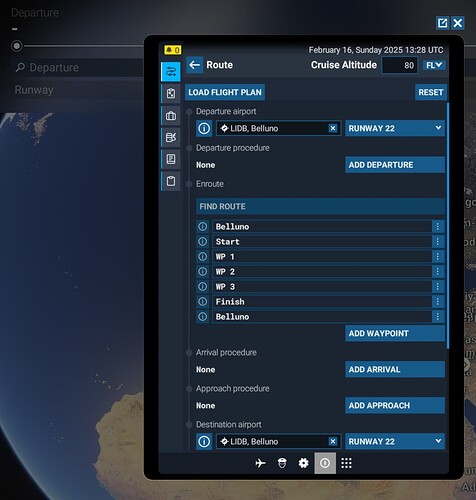Click the FIND ROUTE bar
476x500 pixels.
point(320,206)
